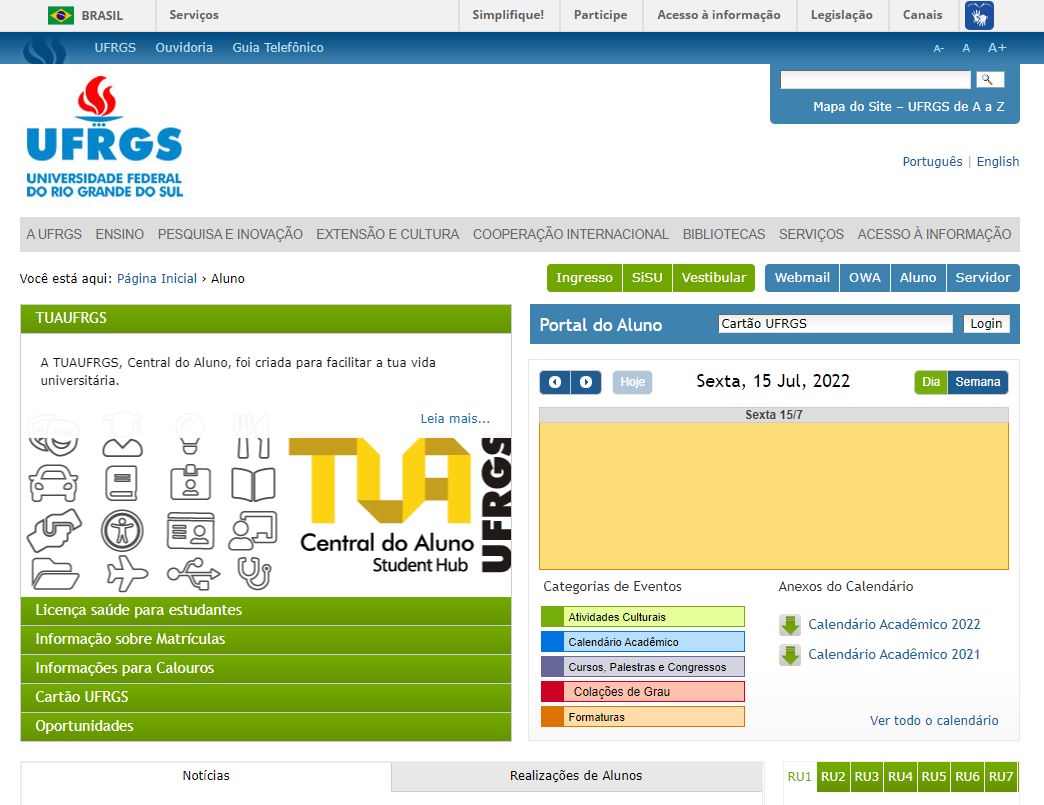Select RU4 tab
The image size is (1044, 805).
pyautogui.click(x=900, y=777)
